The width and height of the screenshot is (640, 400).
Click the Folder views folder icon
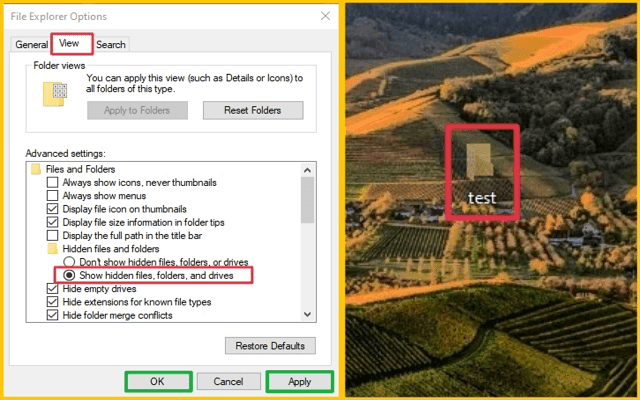[55, 94]
